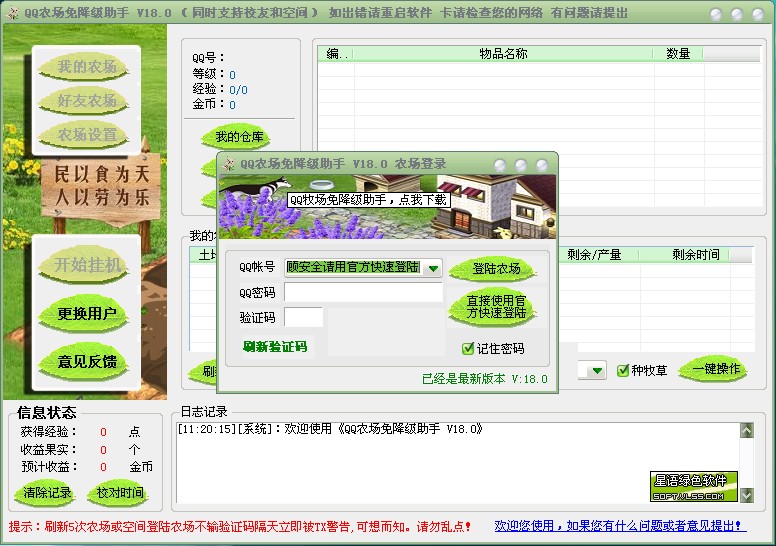Click QQ牧场免降级助手 download banner text
Viewport: 776px width, 546px height.
(369, 199)
